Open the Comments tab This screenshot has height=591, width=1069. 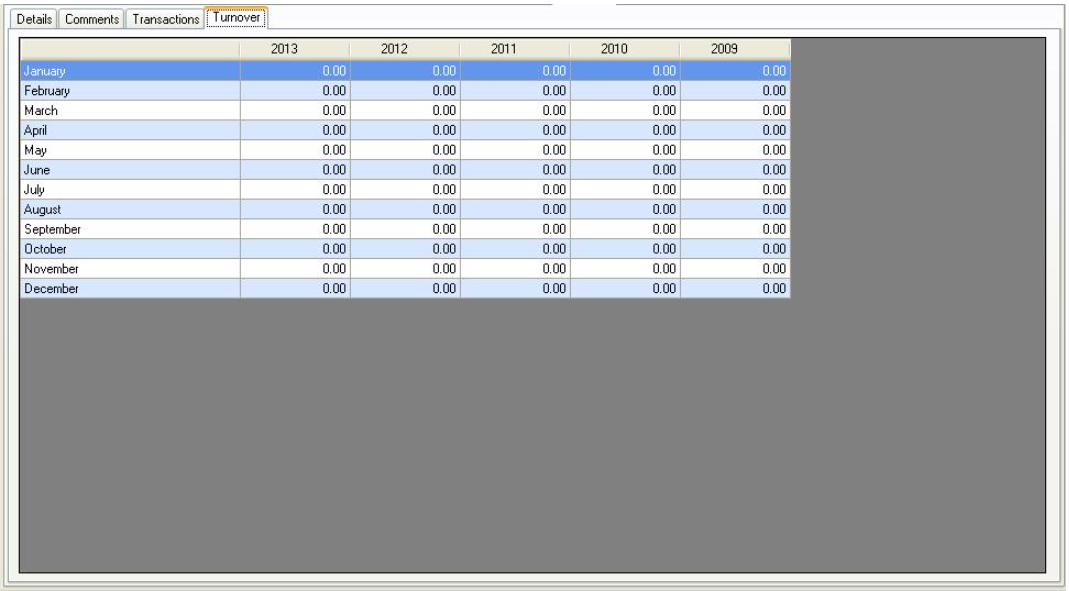click(x=91, y=19)
